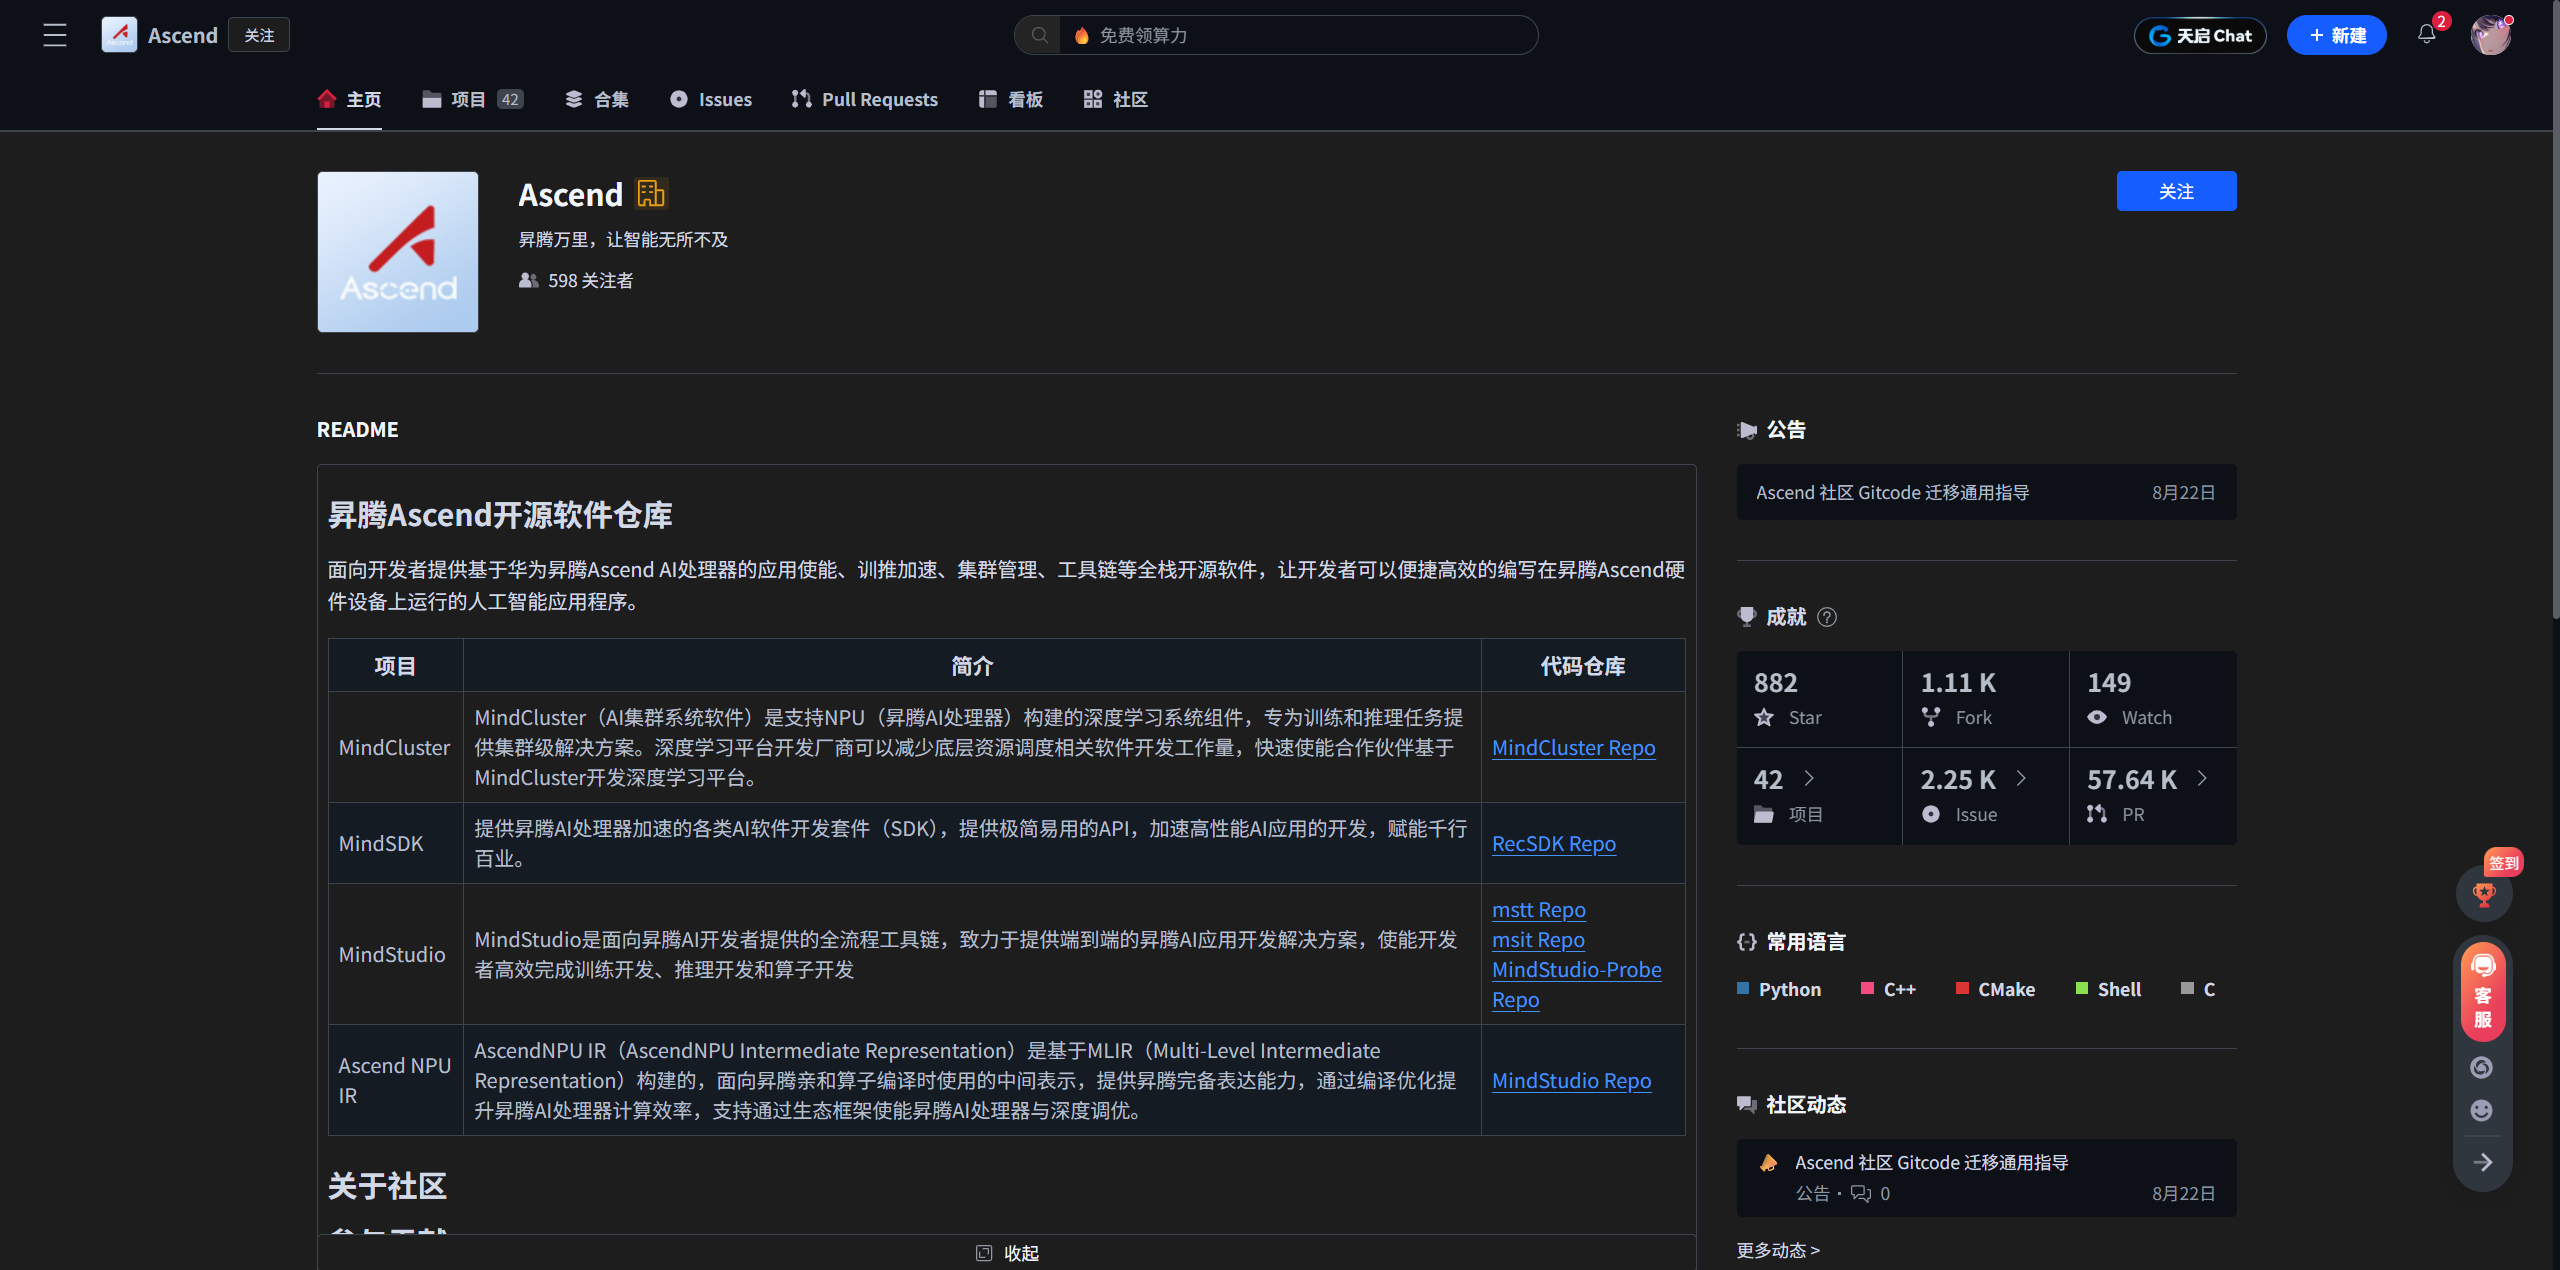The image size is (2560, 1270).
Task: Click the enterprise badge icon next to Ascend
Action: (x=651, y=194)
